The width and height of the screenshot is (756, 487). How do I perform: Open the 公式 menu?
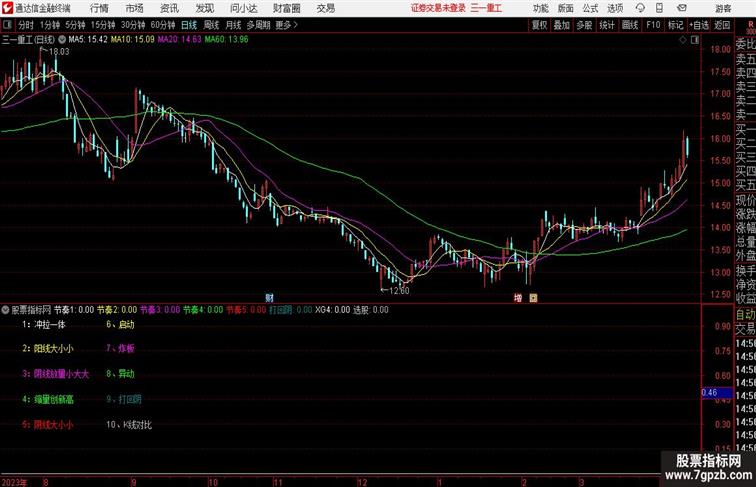coord(590,8)
